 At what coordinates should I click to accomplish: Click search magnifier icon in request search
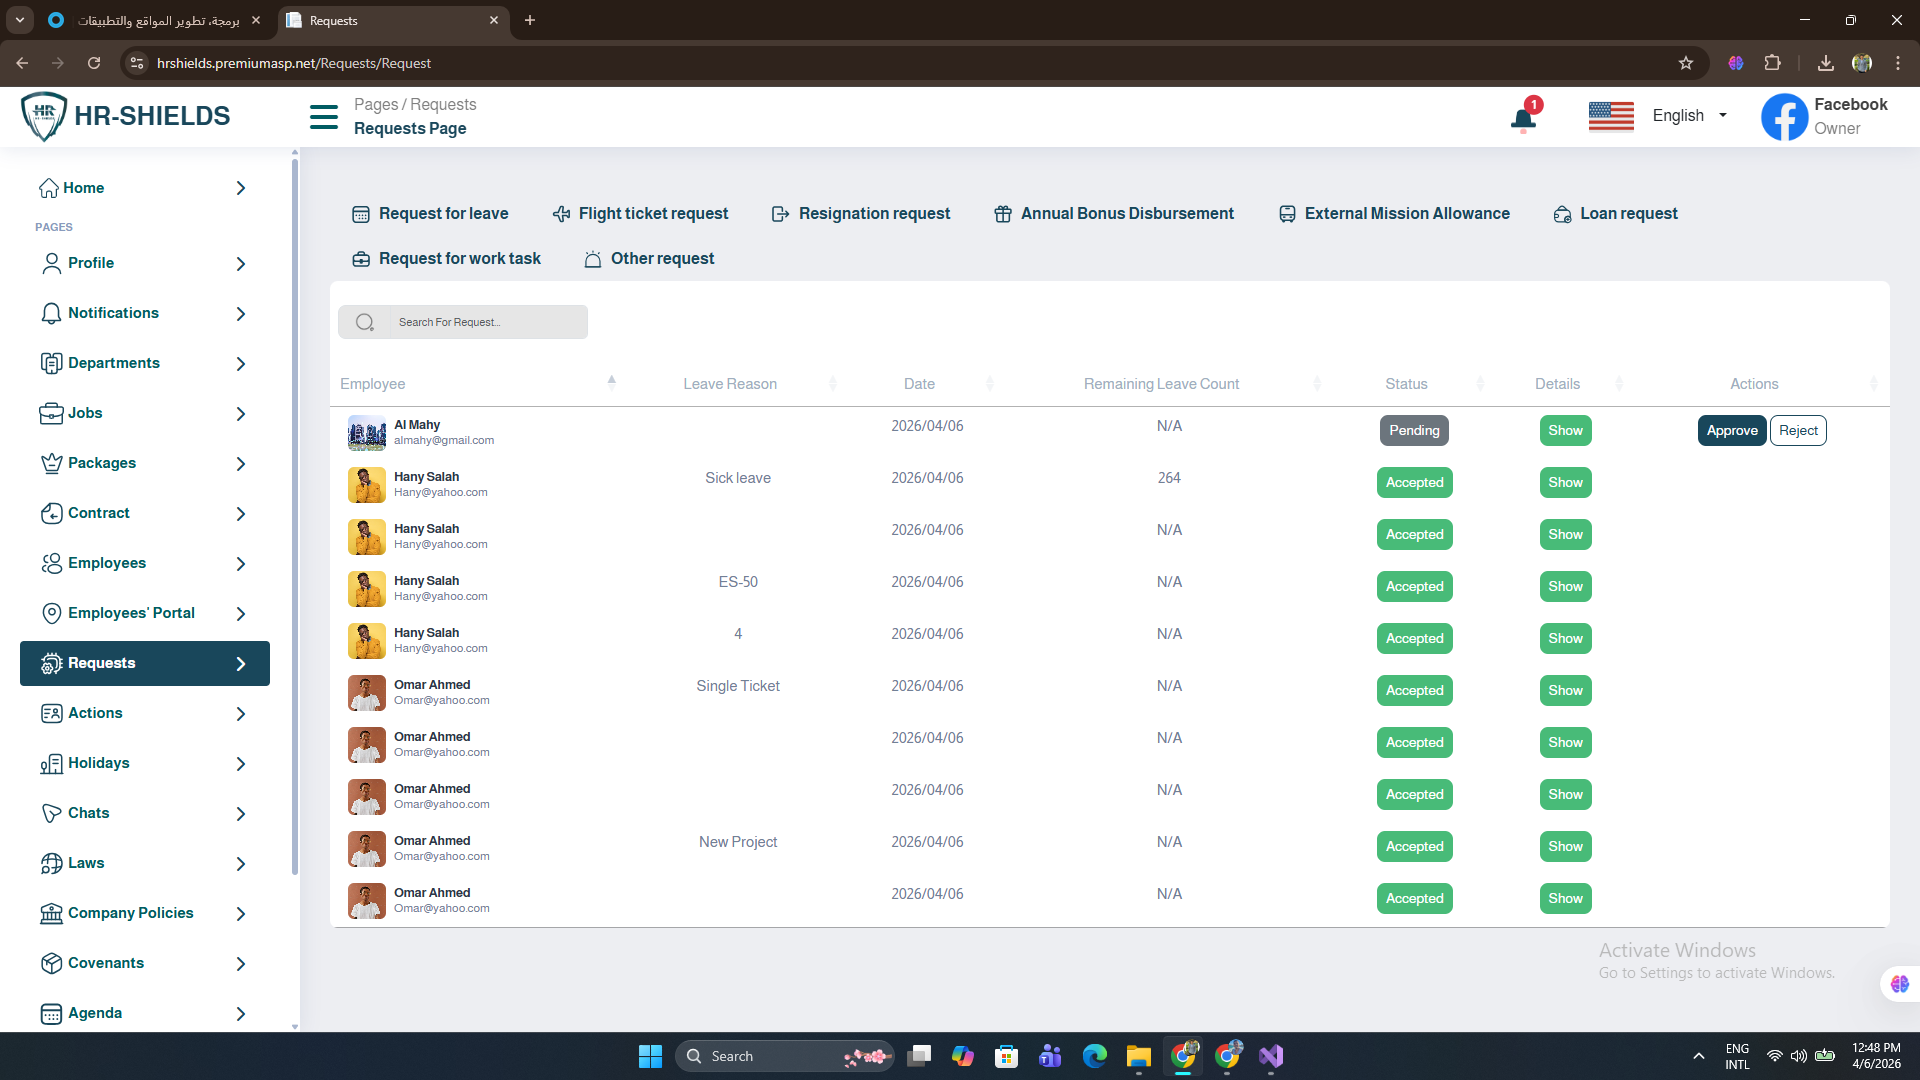[x=365, y=322]
